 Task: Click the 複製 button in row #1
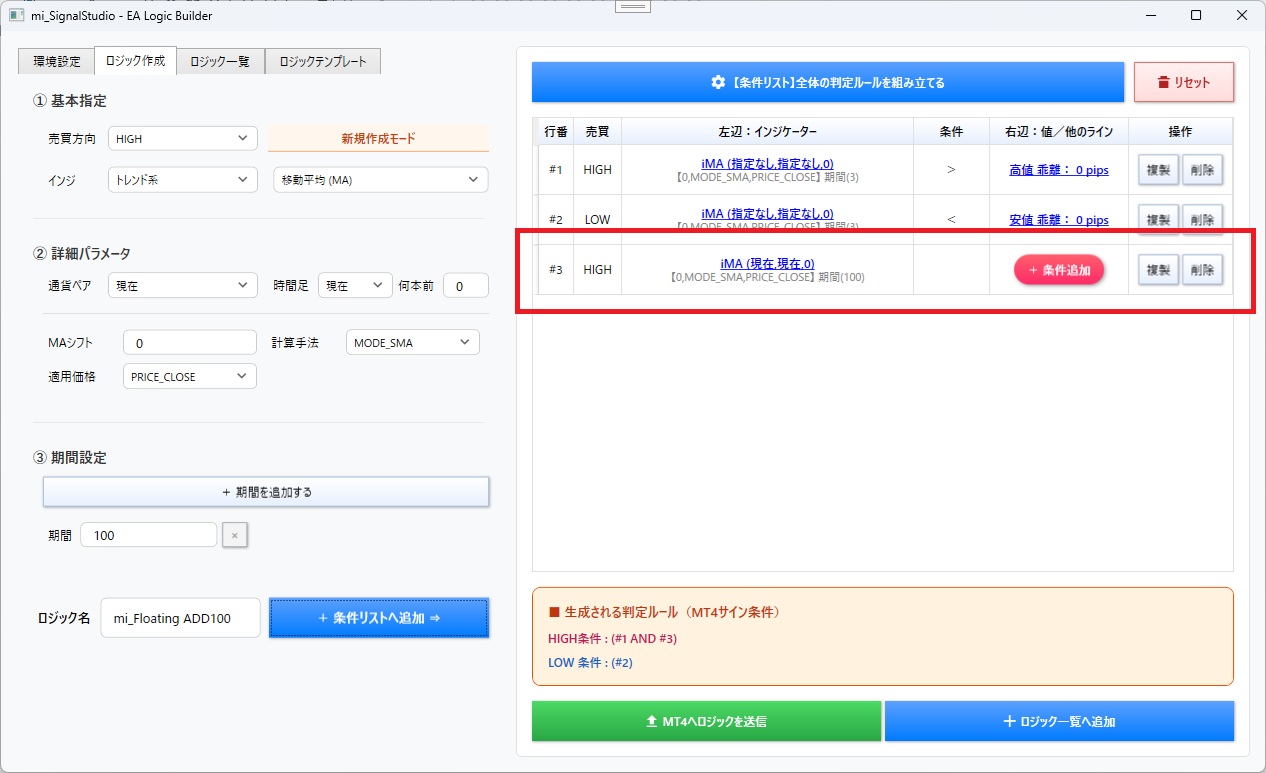tap(1158, 170)
